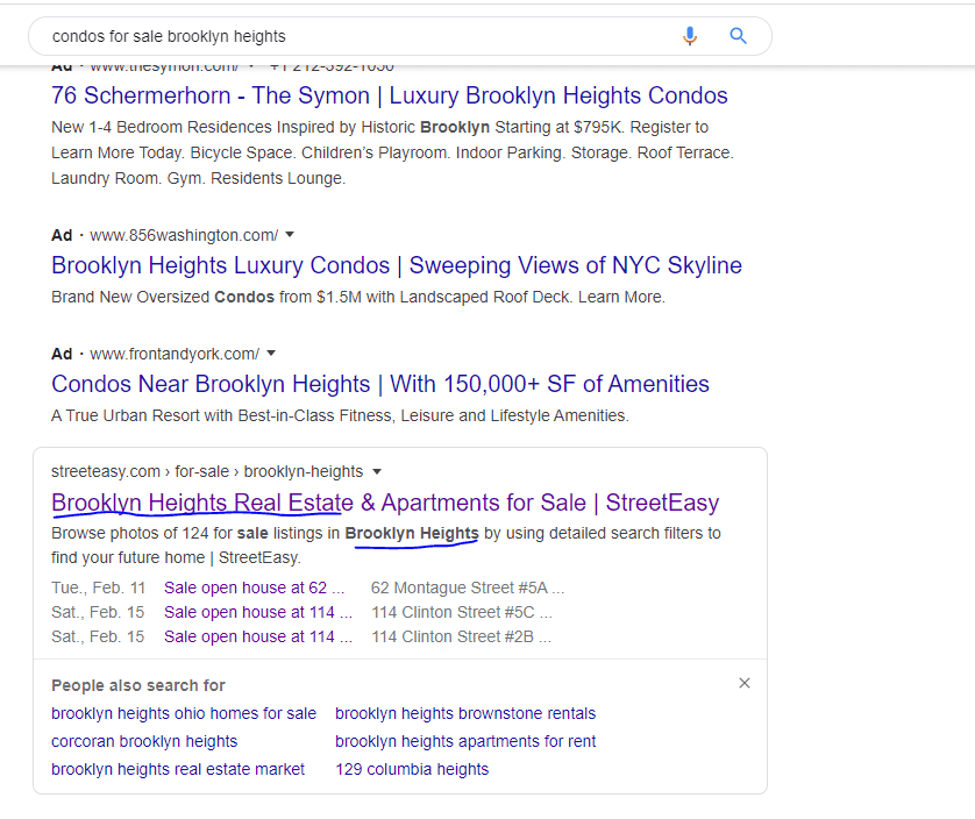Click Tue., Feb. 11 date text
The width and height of the screenshot is (975, 819).
click(x=98, y=588)
